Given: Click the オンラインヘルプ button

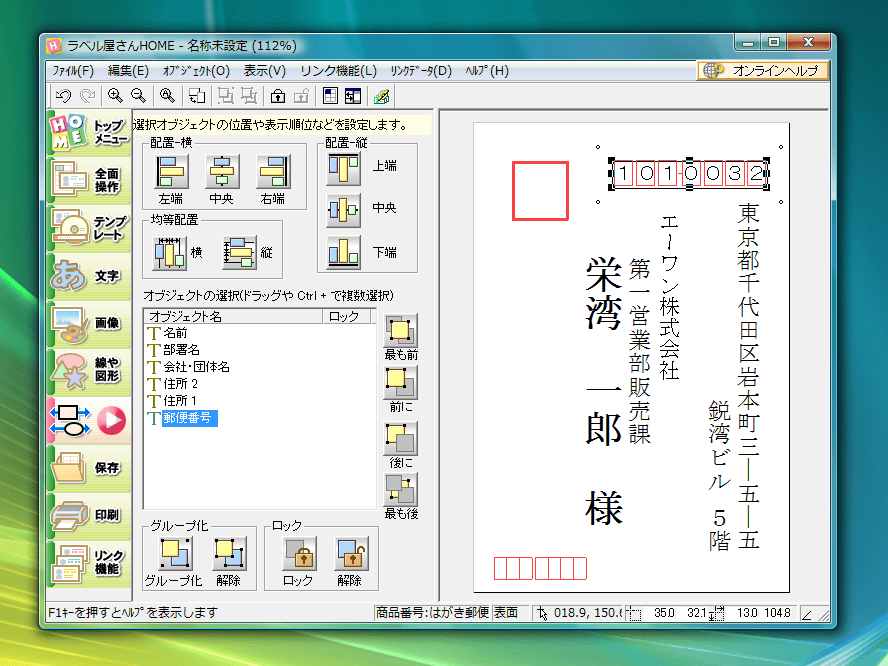Looking at the screenshot, I should (762, 71).
